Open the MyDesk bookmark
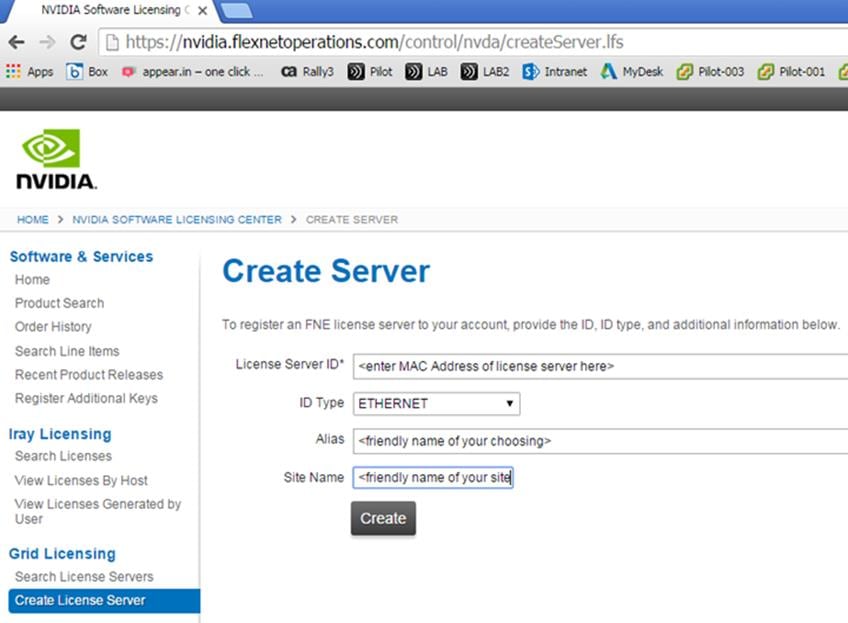The width and height of the screenshot is (848, 623). [x=632, y=71]
